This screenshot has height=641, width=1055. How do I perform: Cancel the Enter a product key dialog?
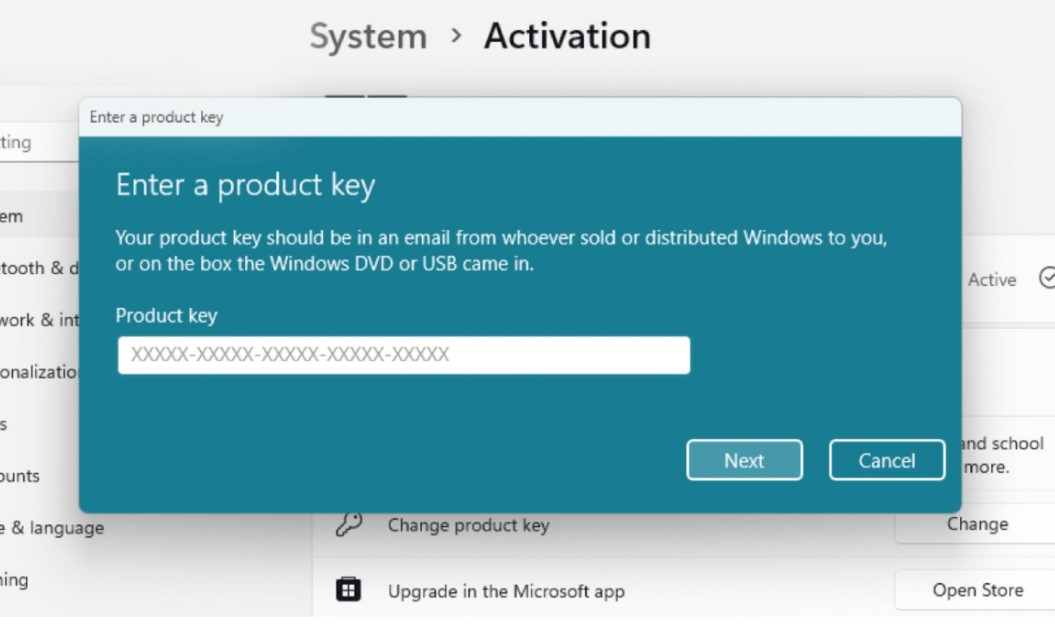pos(886,460)
